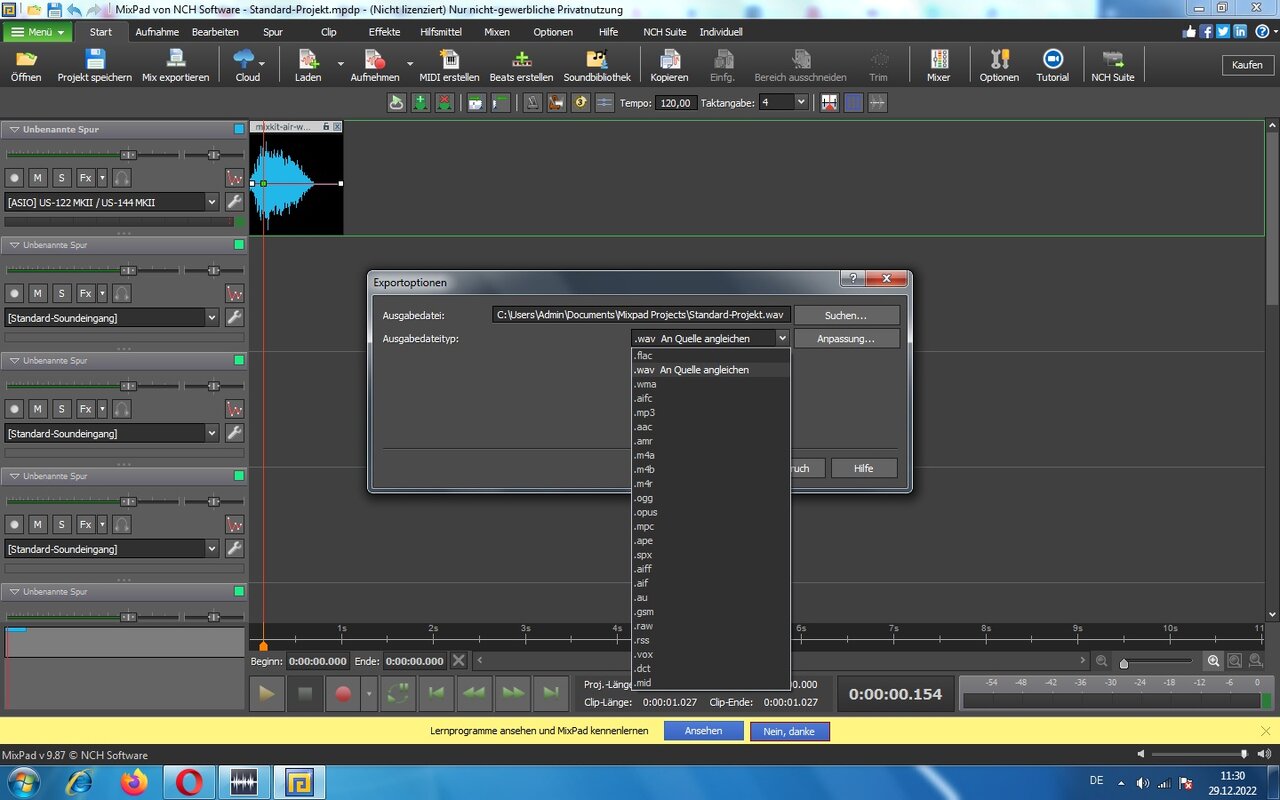Screen dimensions: 1280x800
Task: Mute the fourth track with M button
Action: click(38, 525)
